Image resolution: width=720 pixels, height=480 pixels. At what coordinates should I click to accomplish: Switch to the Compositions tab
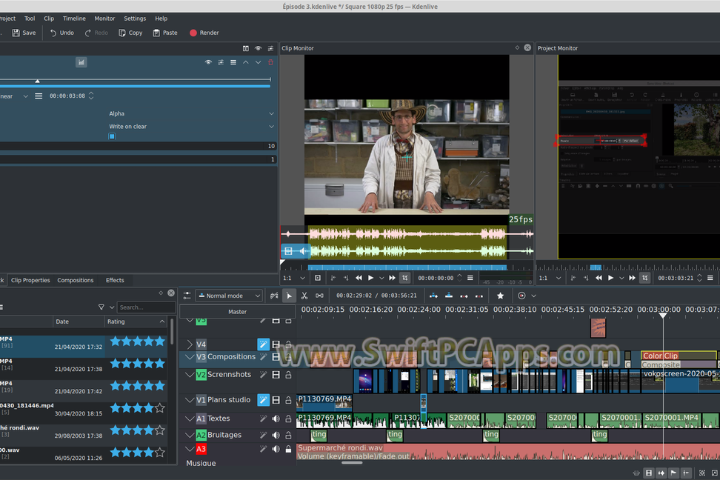75,280
